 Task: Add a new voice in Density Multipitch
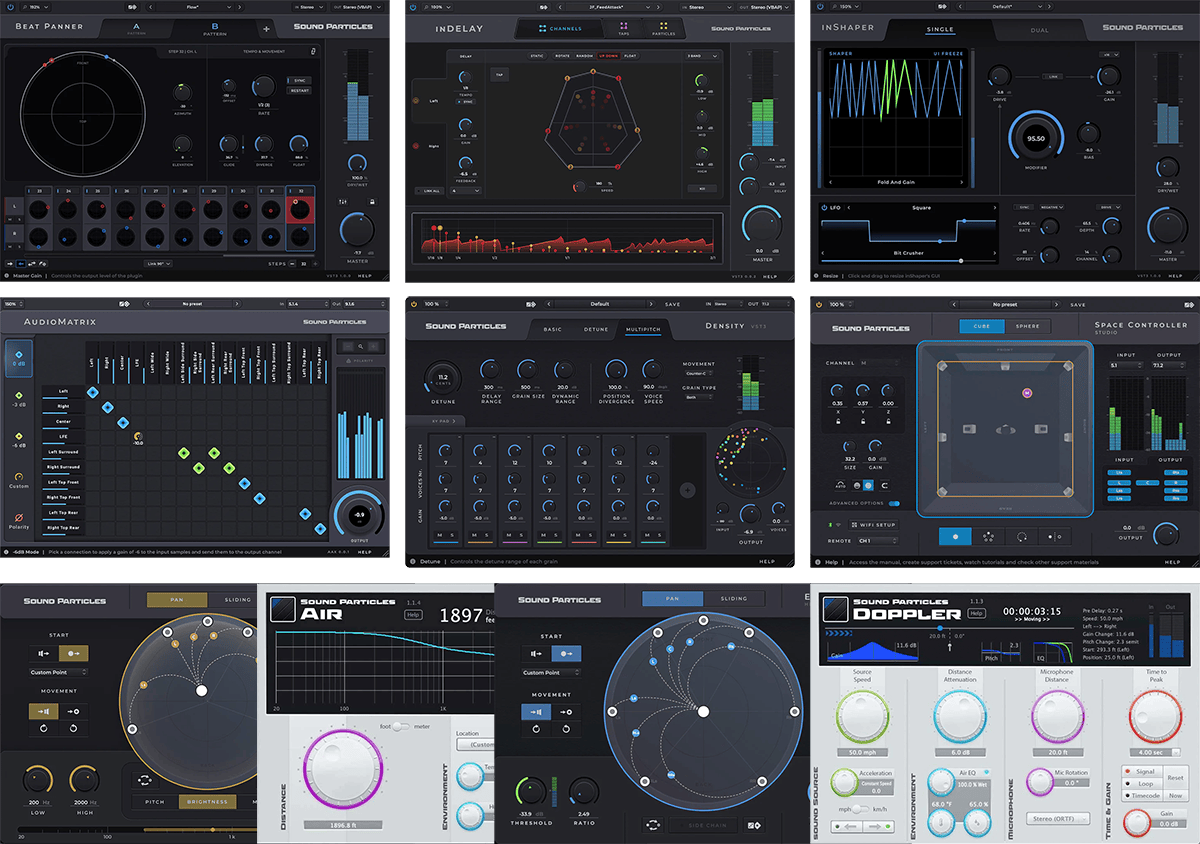point(686,490)
